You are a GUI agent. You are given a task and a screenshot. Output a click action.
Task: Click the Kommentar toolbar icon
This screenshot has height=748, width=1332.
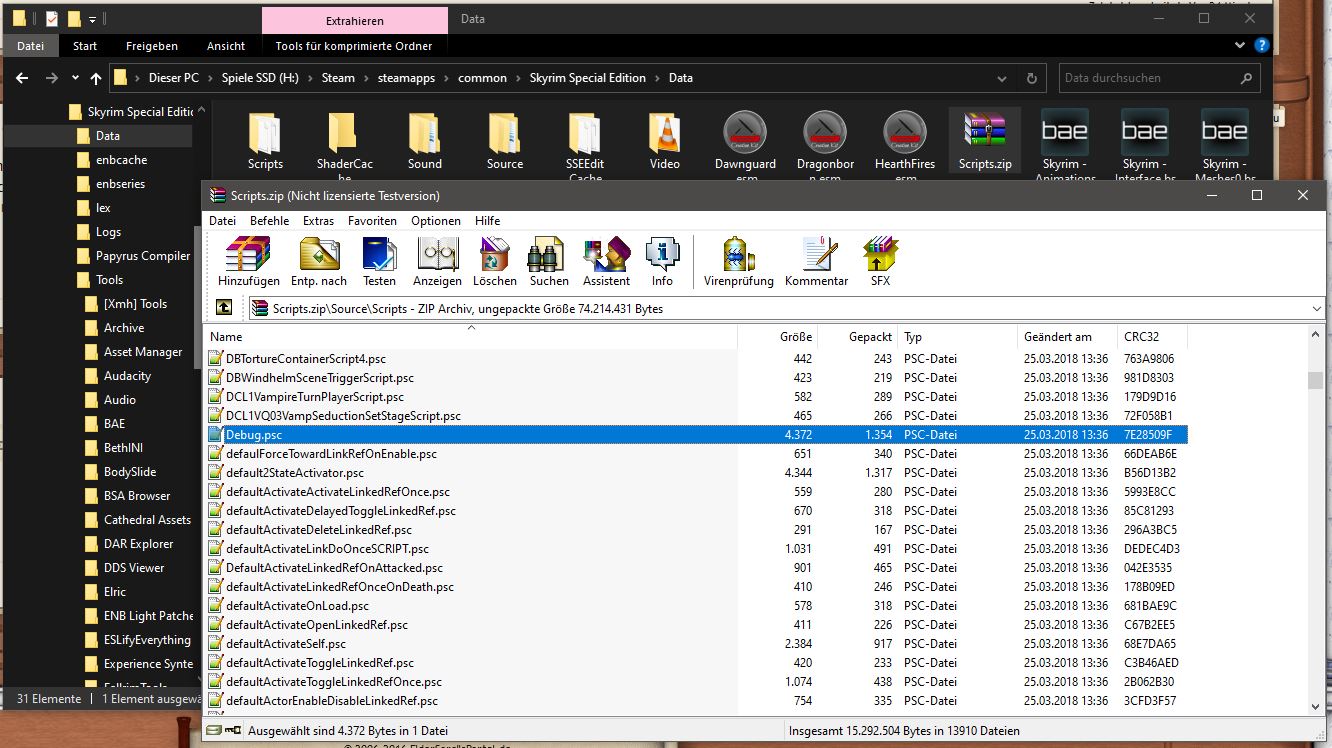coord(816,262)
